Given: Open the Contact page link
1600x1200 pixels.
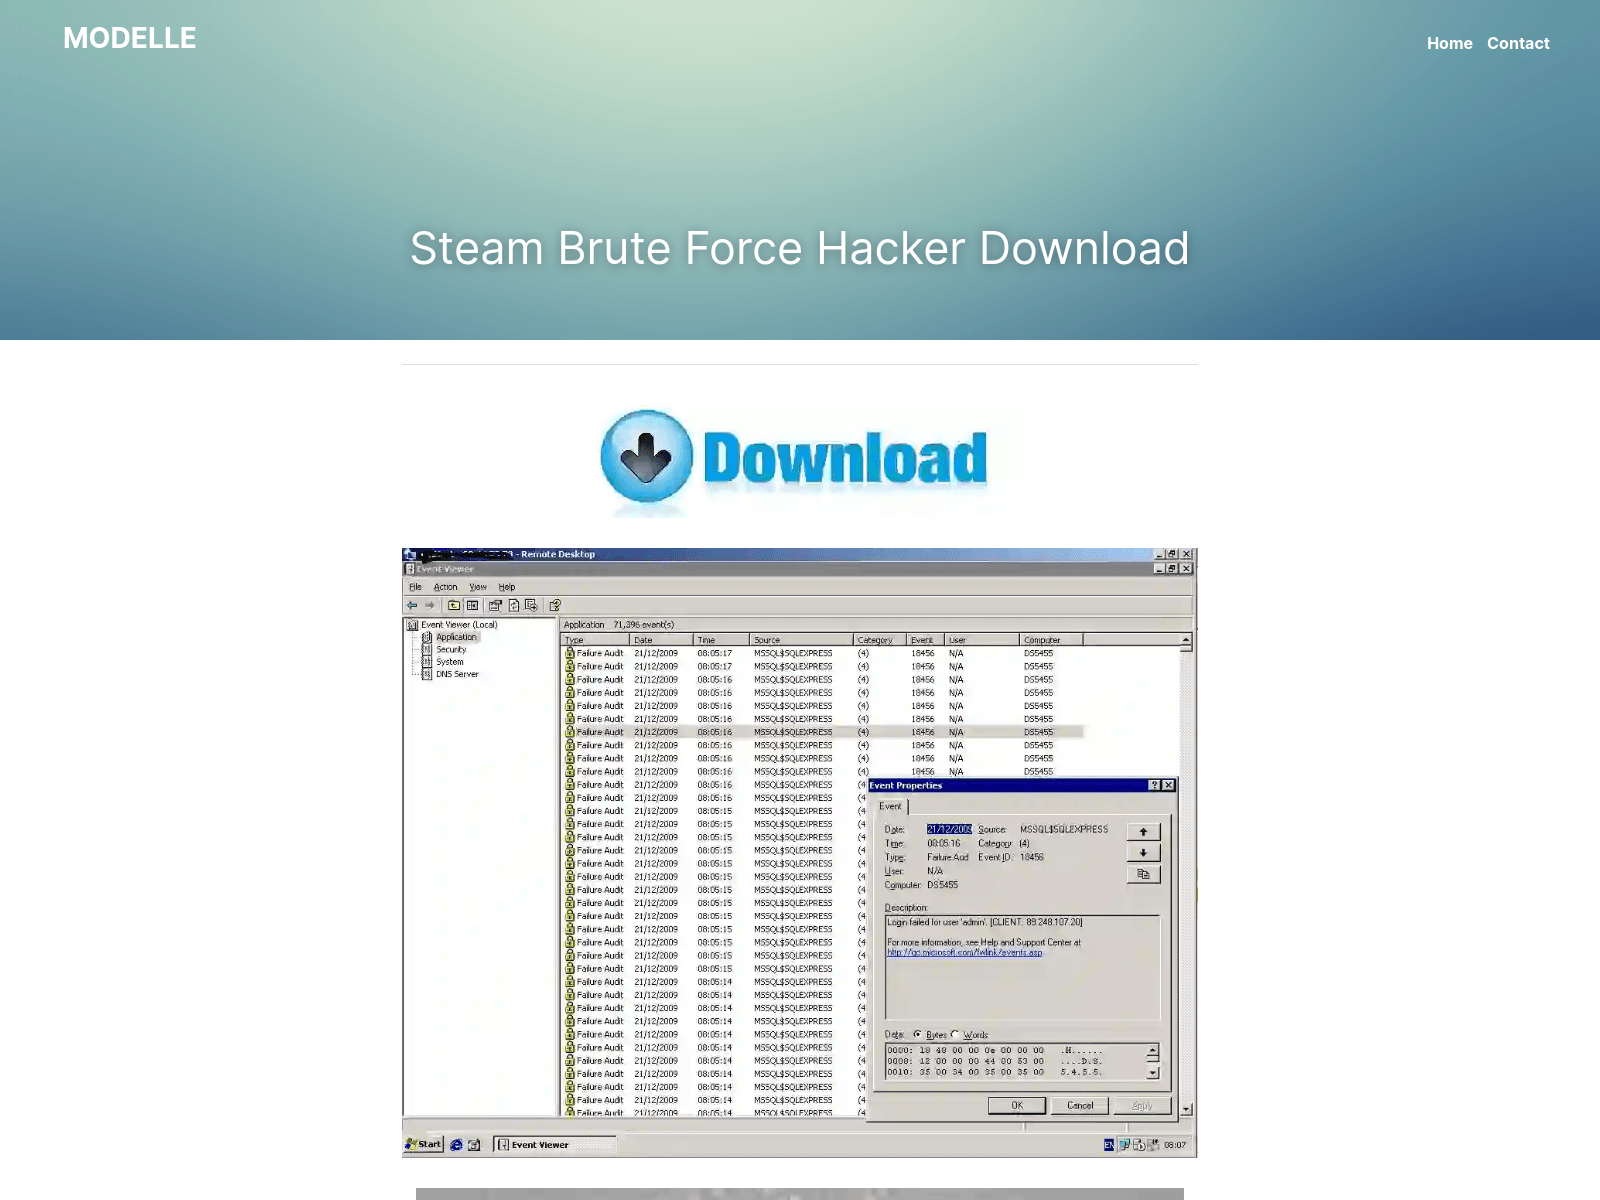Looking at the screenshot, I should pyautogui.click(x=1518, y=43).
